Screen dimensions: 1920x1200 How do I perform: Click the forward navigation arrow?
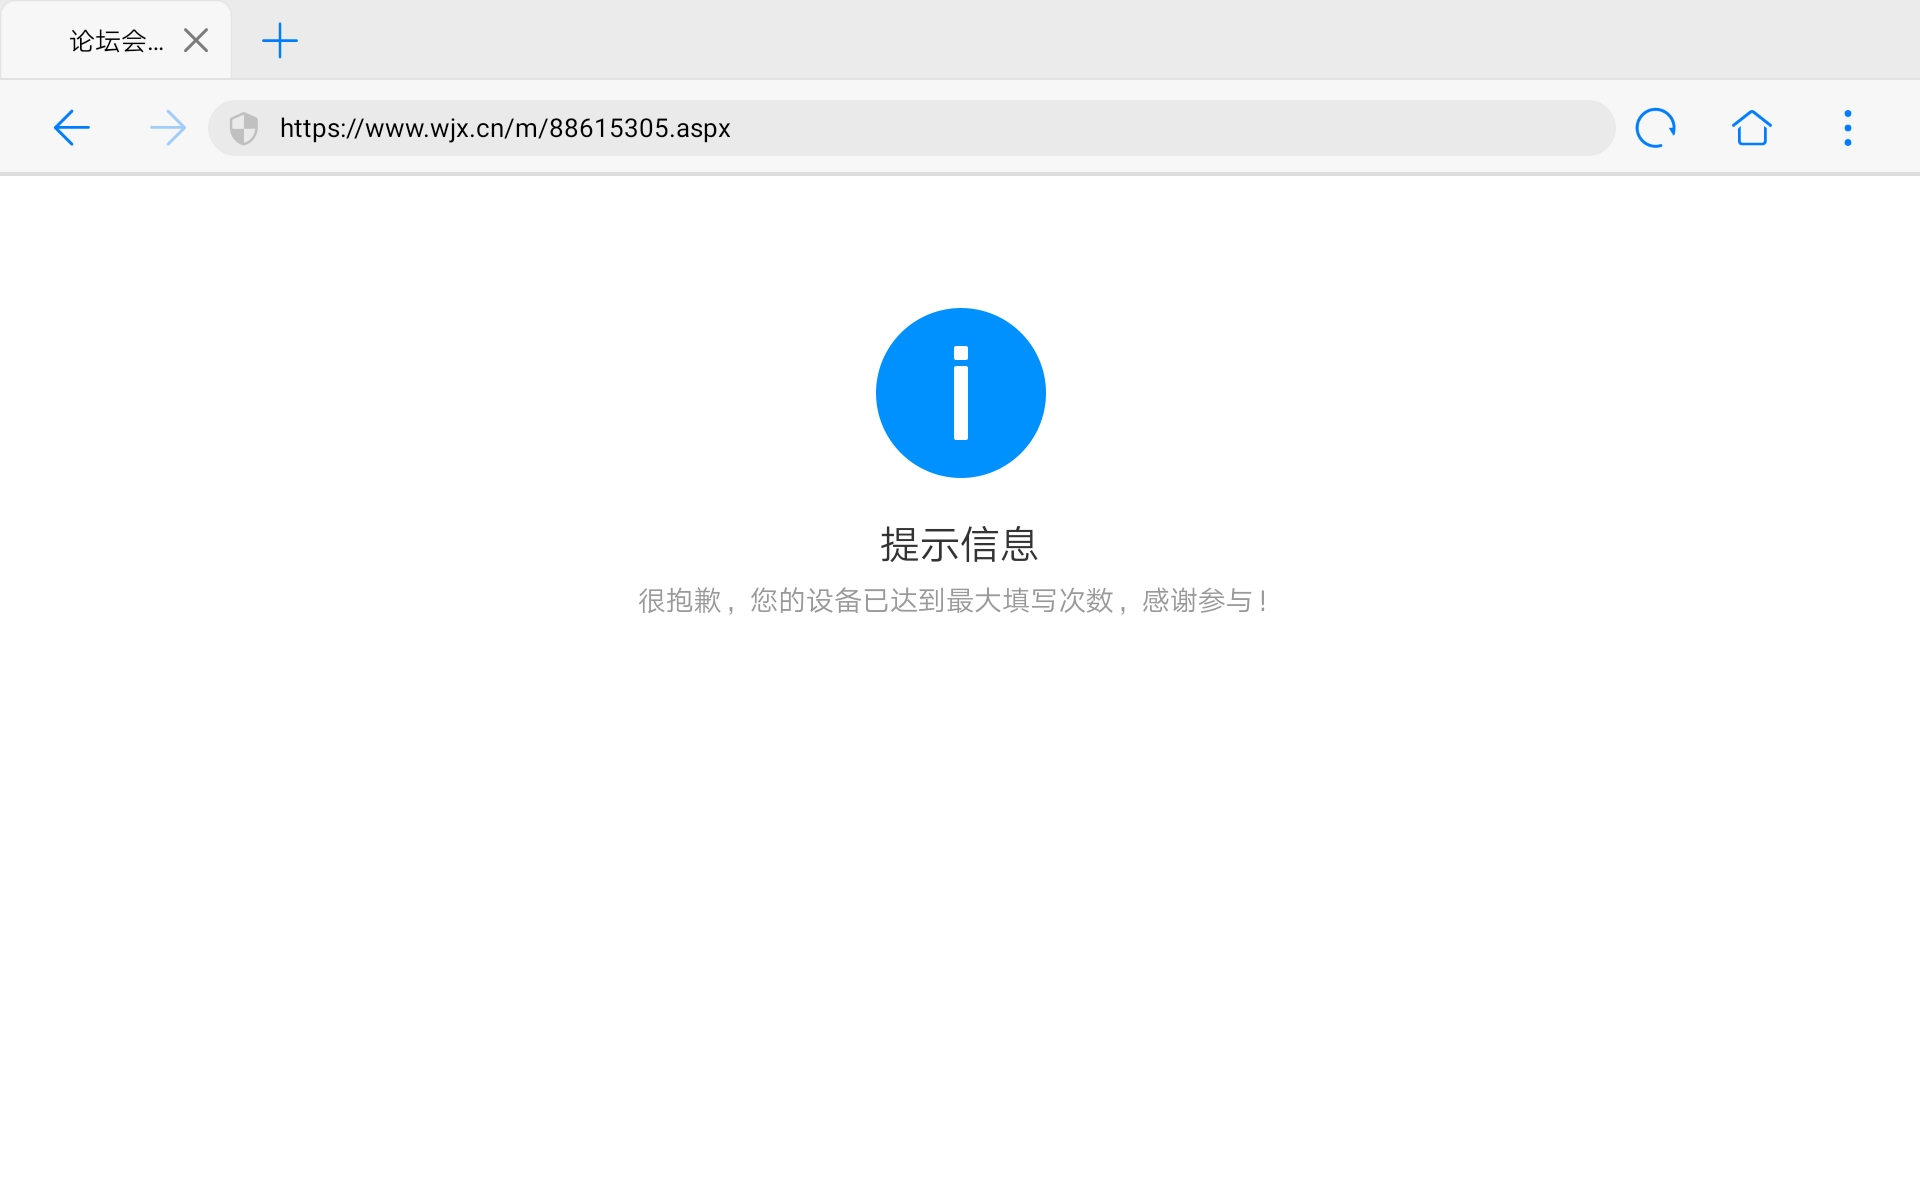pos(167,128)
